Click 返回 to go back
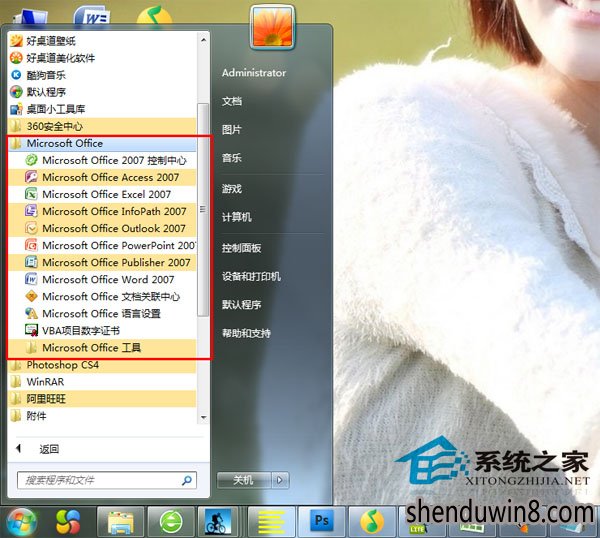The height and width of the screenshot is (538, 600). coord(49,449)
